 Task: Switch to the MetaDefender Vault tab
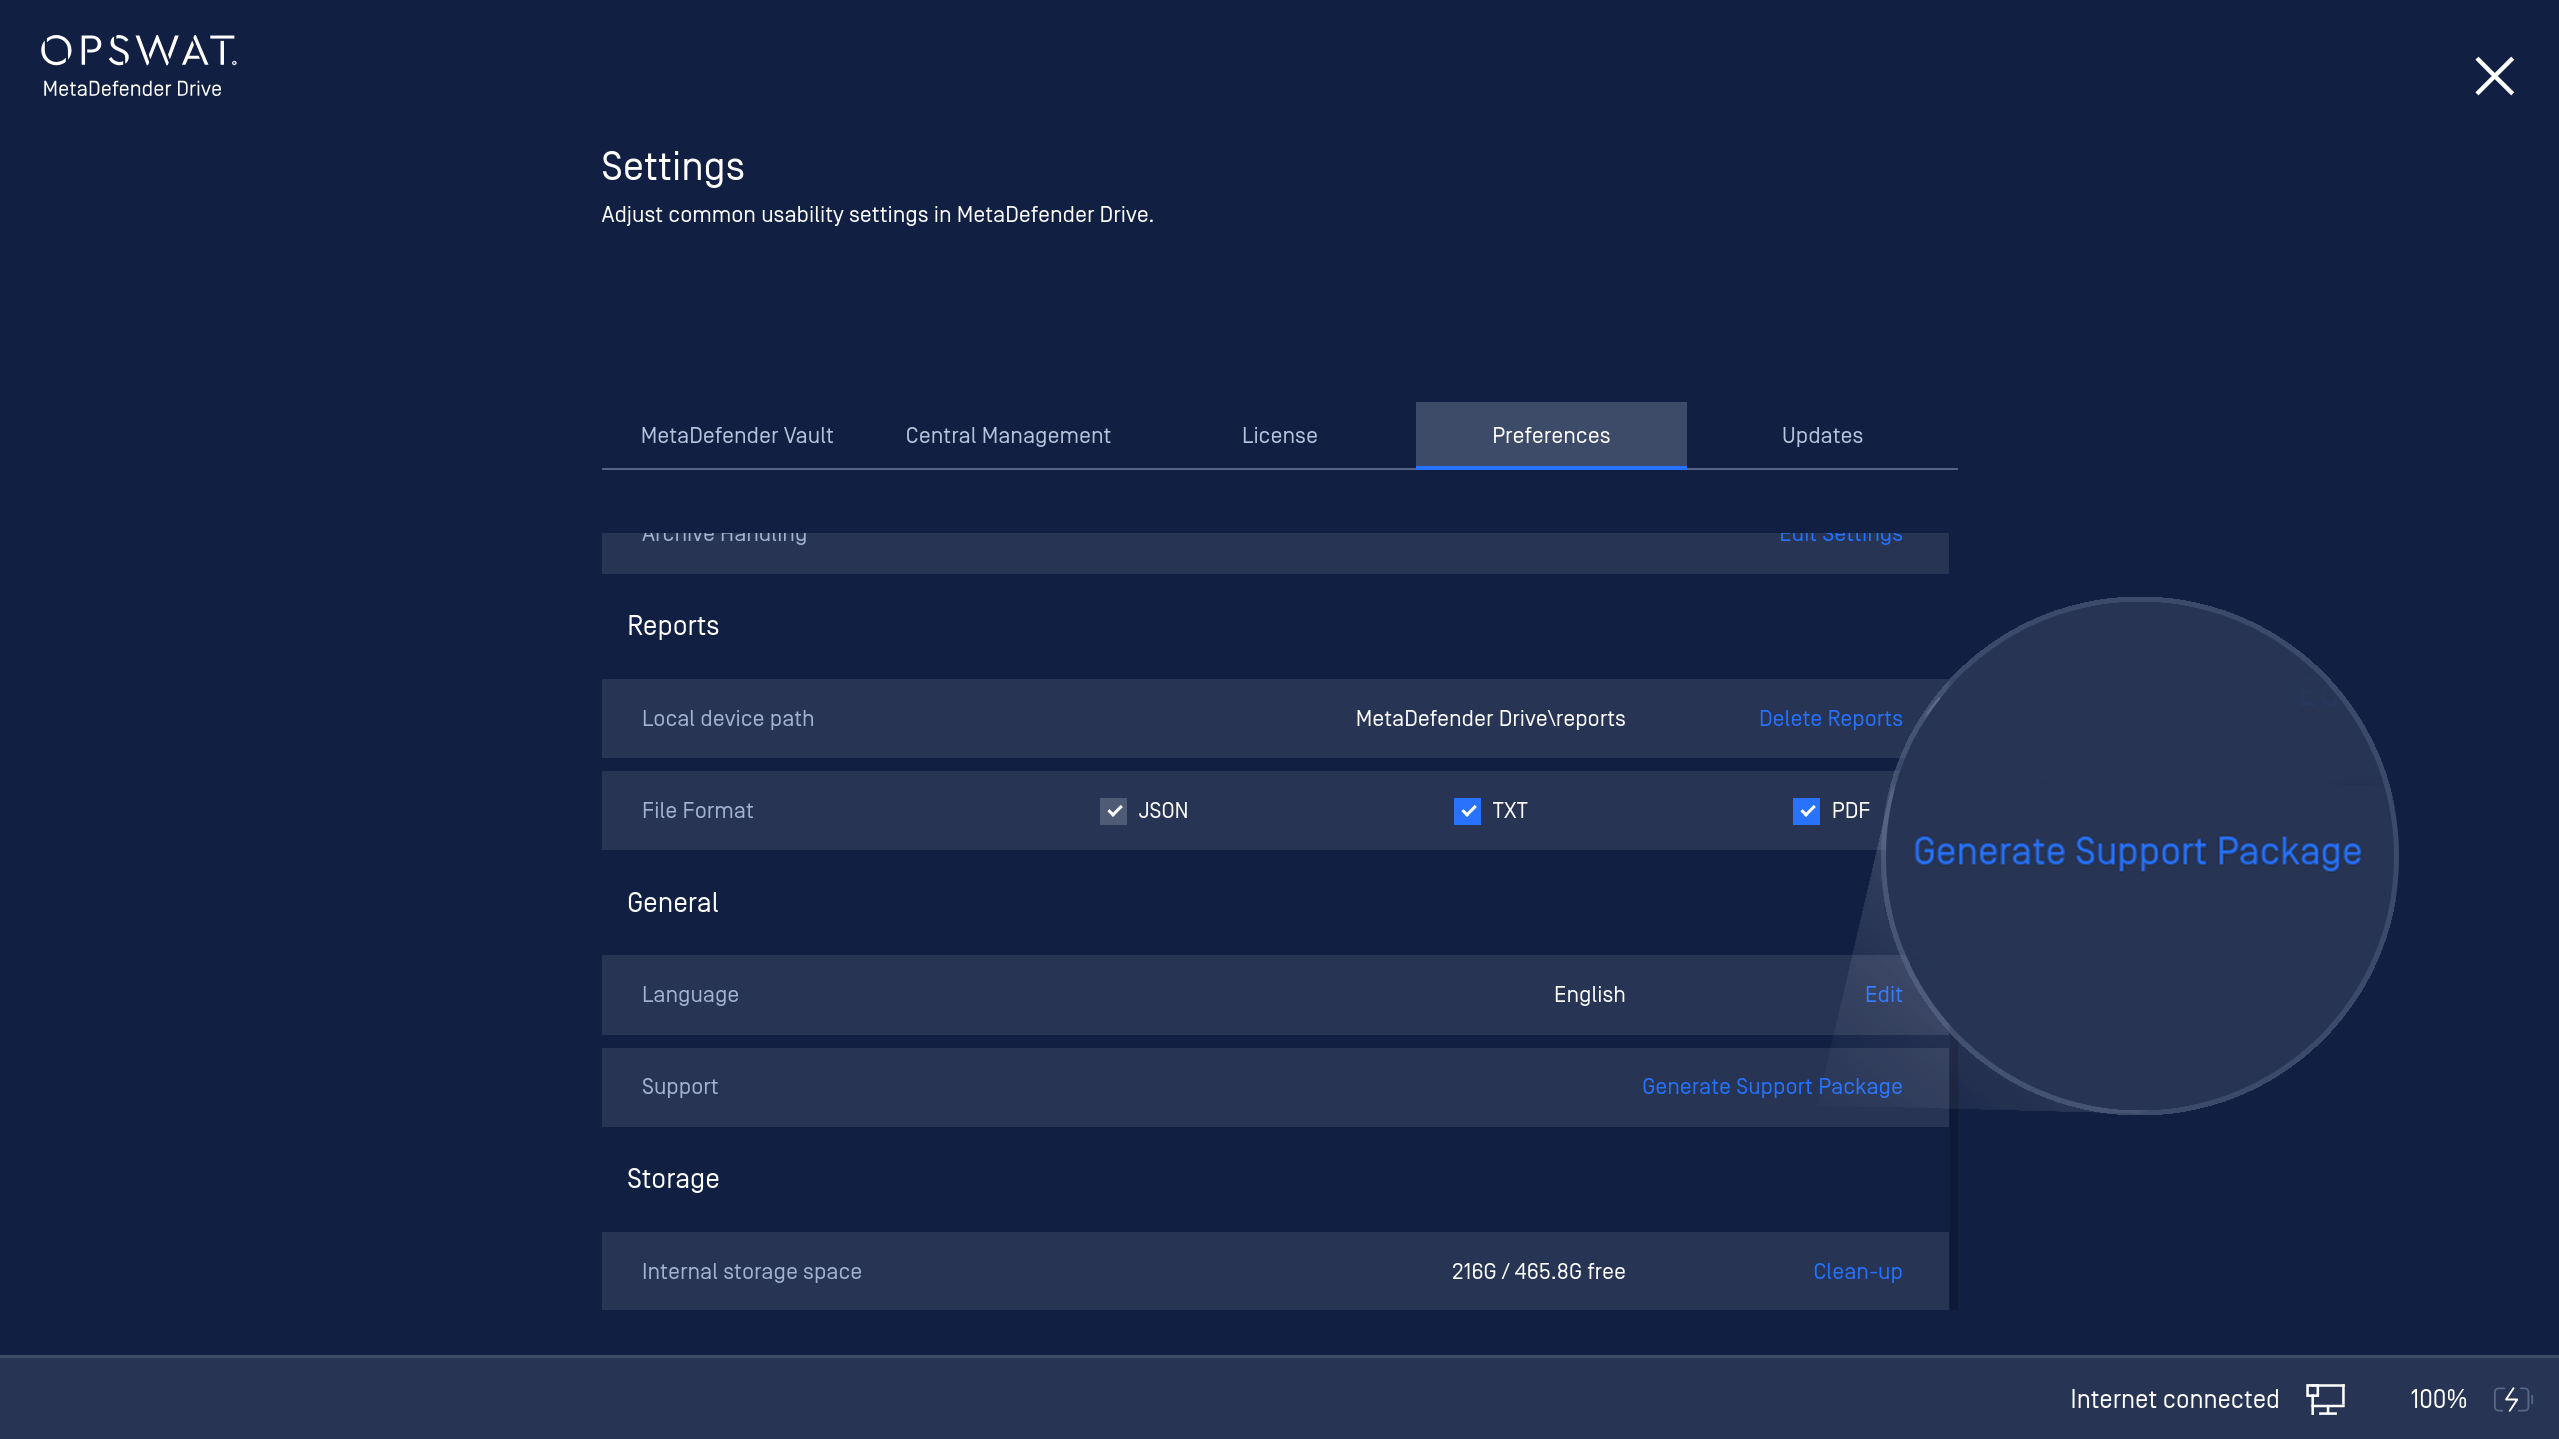tap(737, 435)
